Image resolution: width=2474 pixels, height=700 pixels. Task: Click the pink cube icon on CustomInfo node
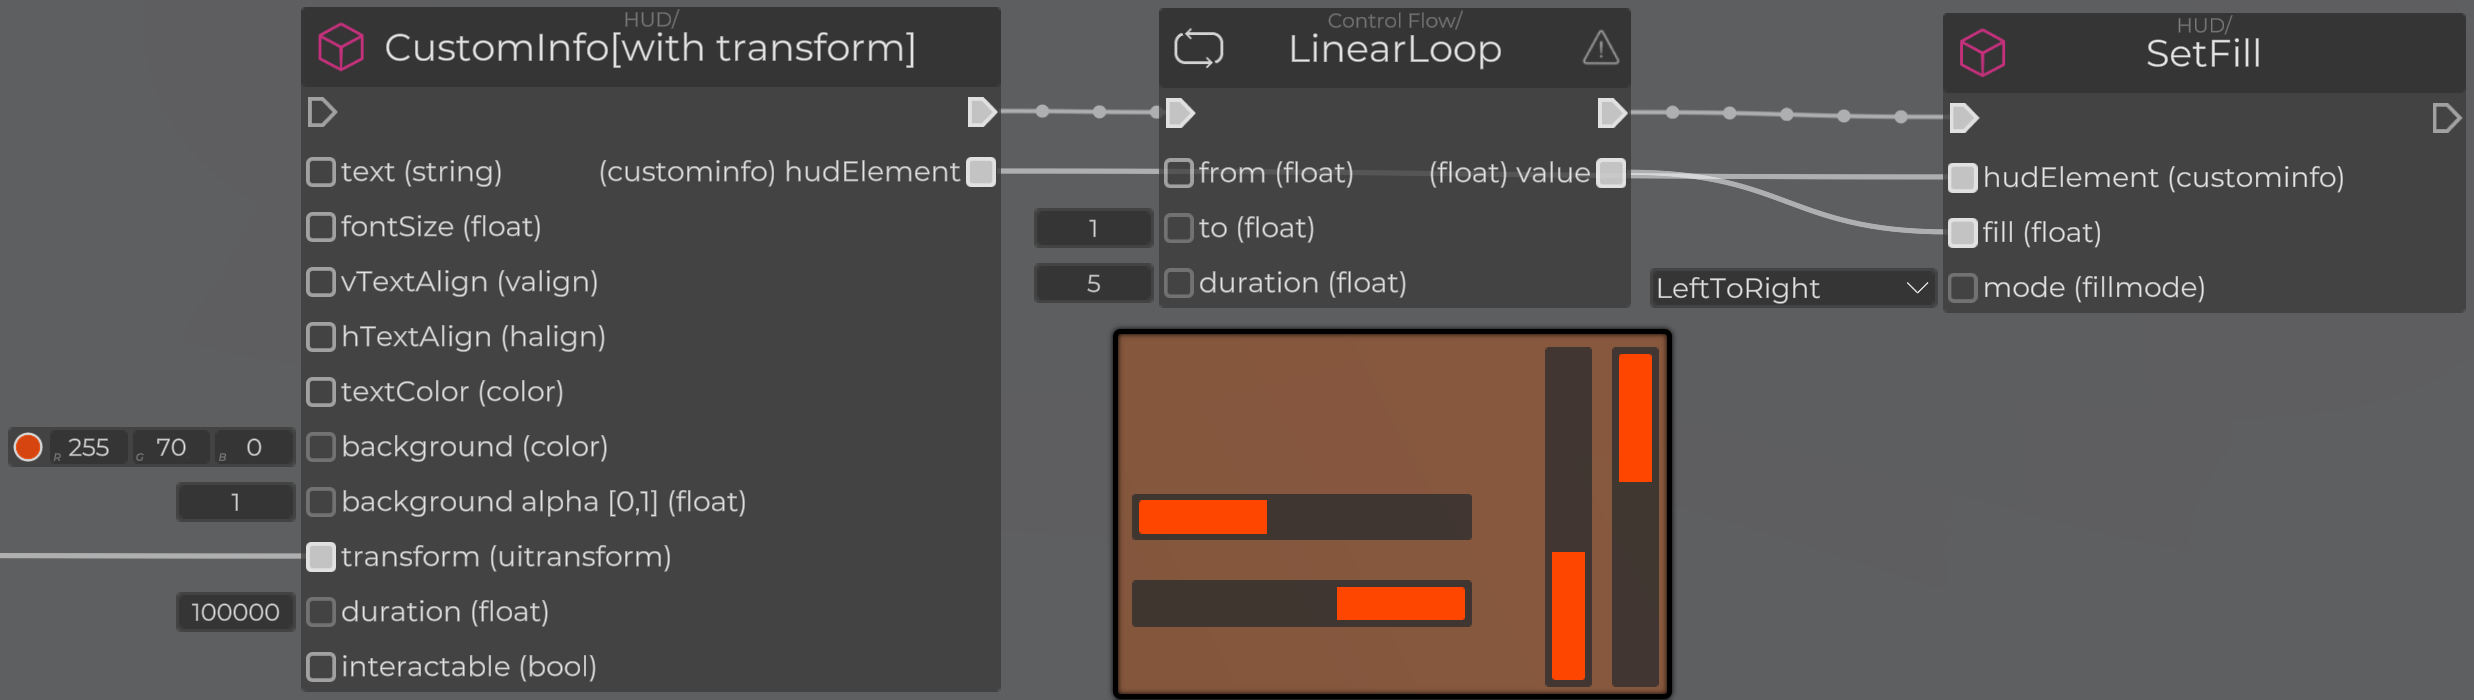[340, 47]
